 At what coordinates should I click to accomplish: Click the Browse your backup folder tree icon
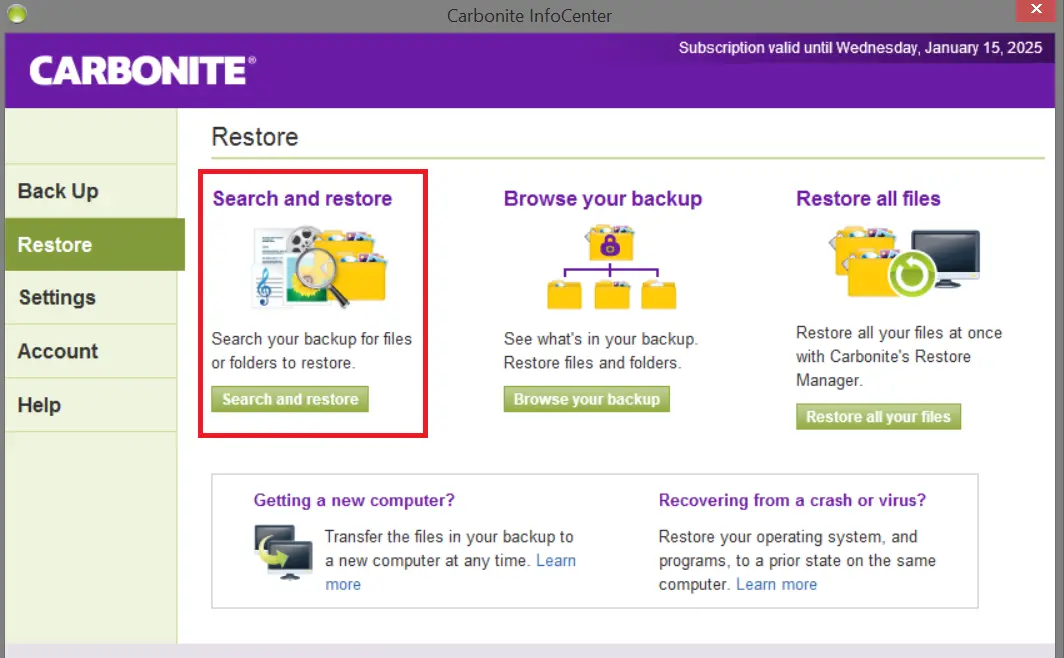click(x=611, y=267)
